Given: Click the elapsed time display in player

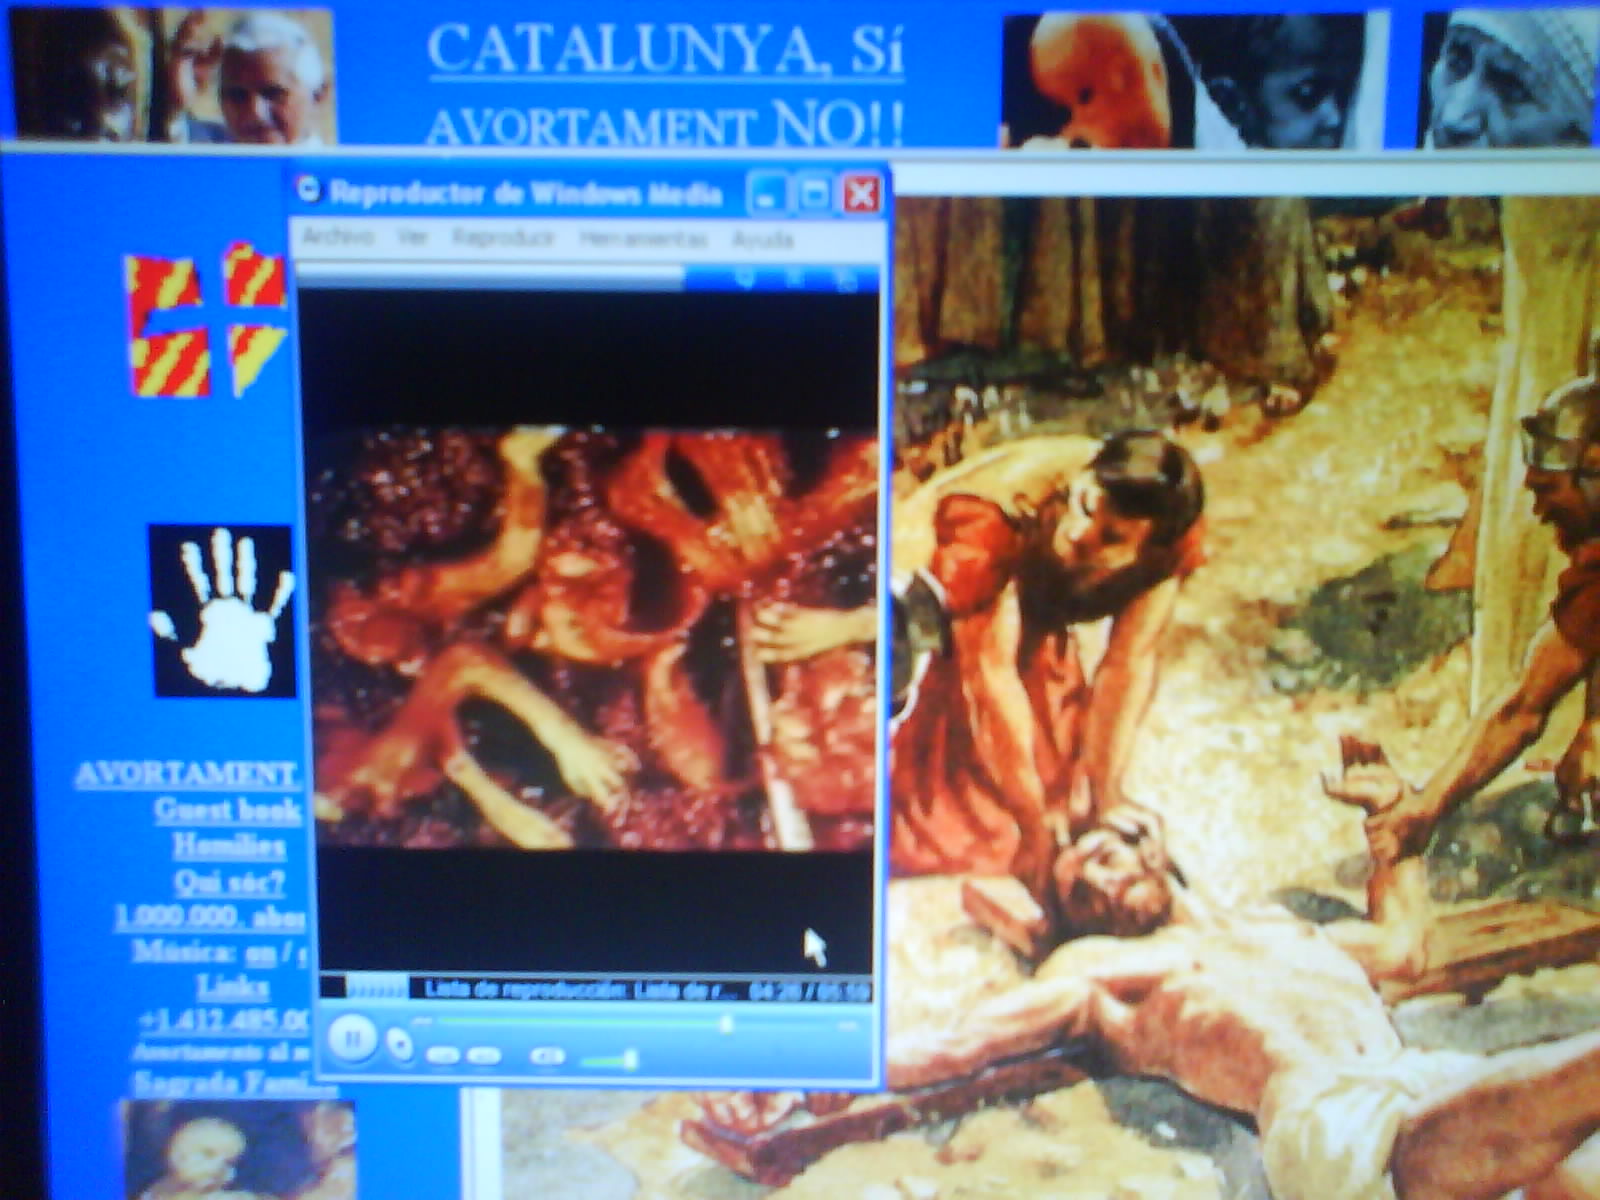Looking at the screenshot, I should (x=808, y=991).
